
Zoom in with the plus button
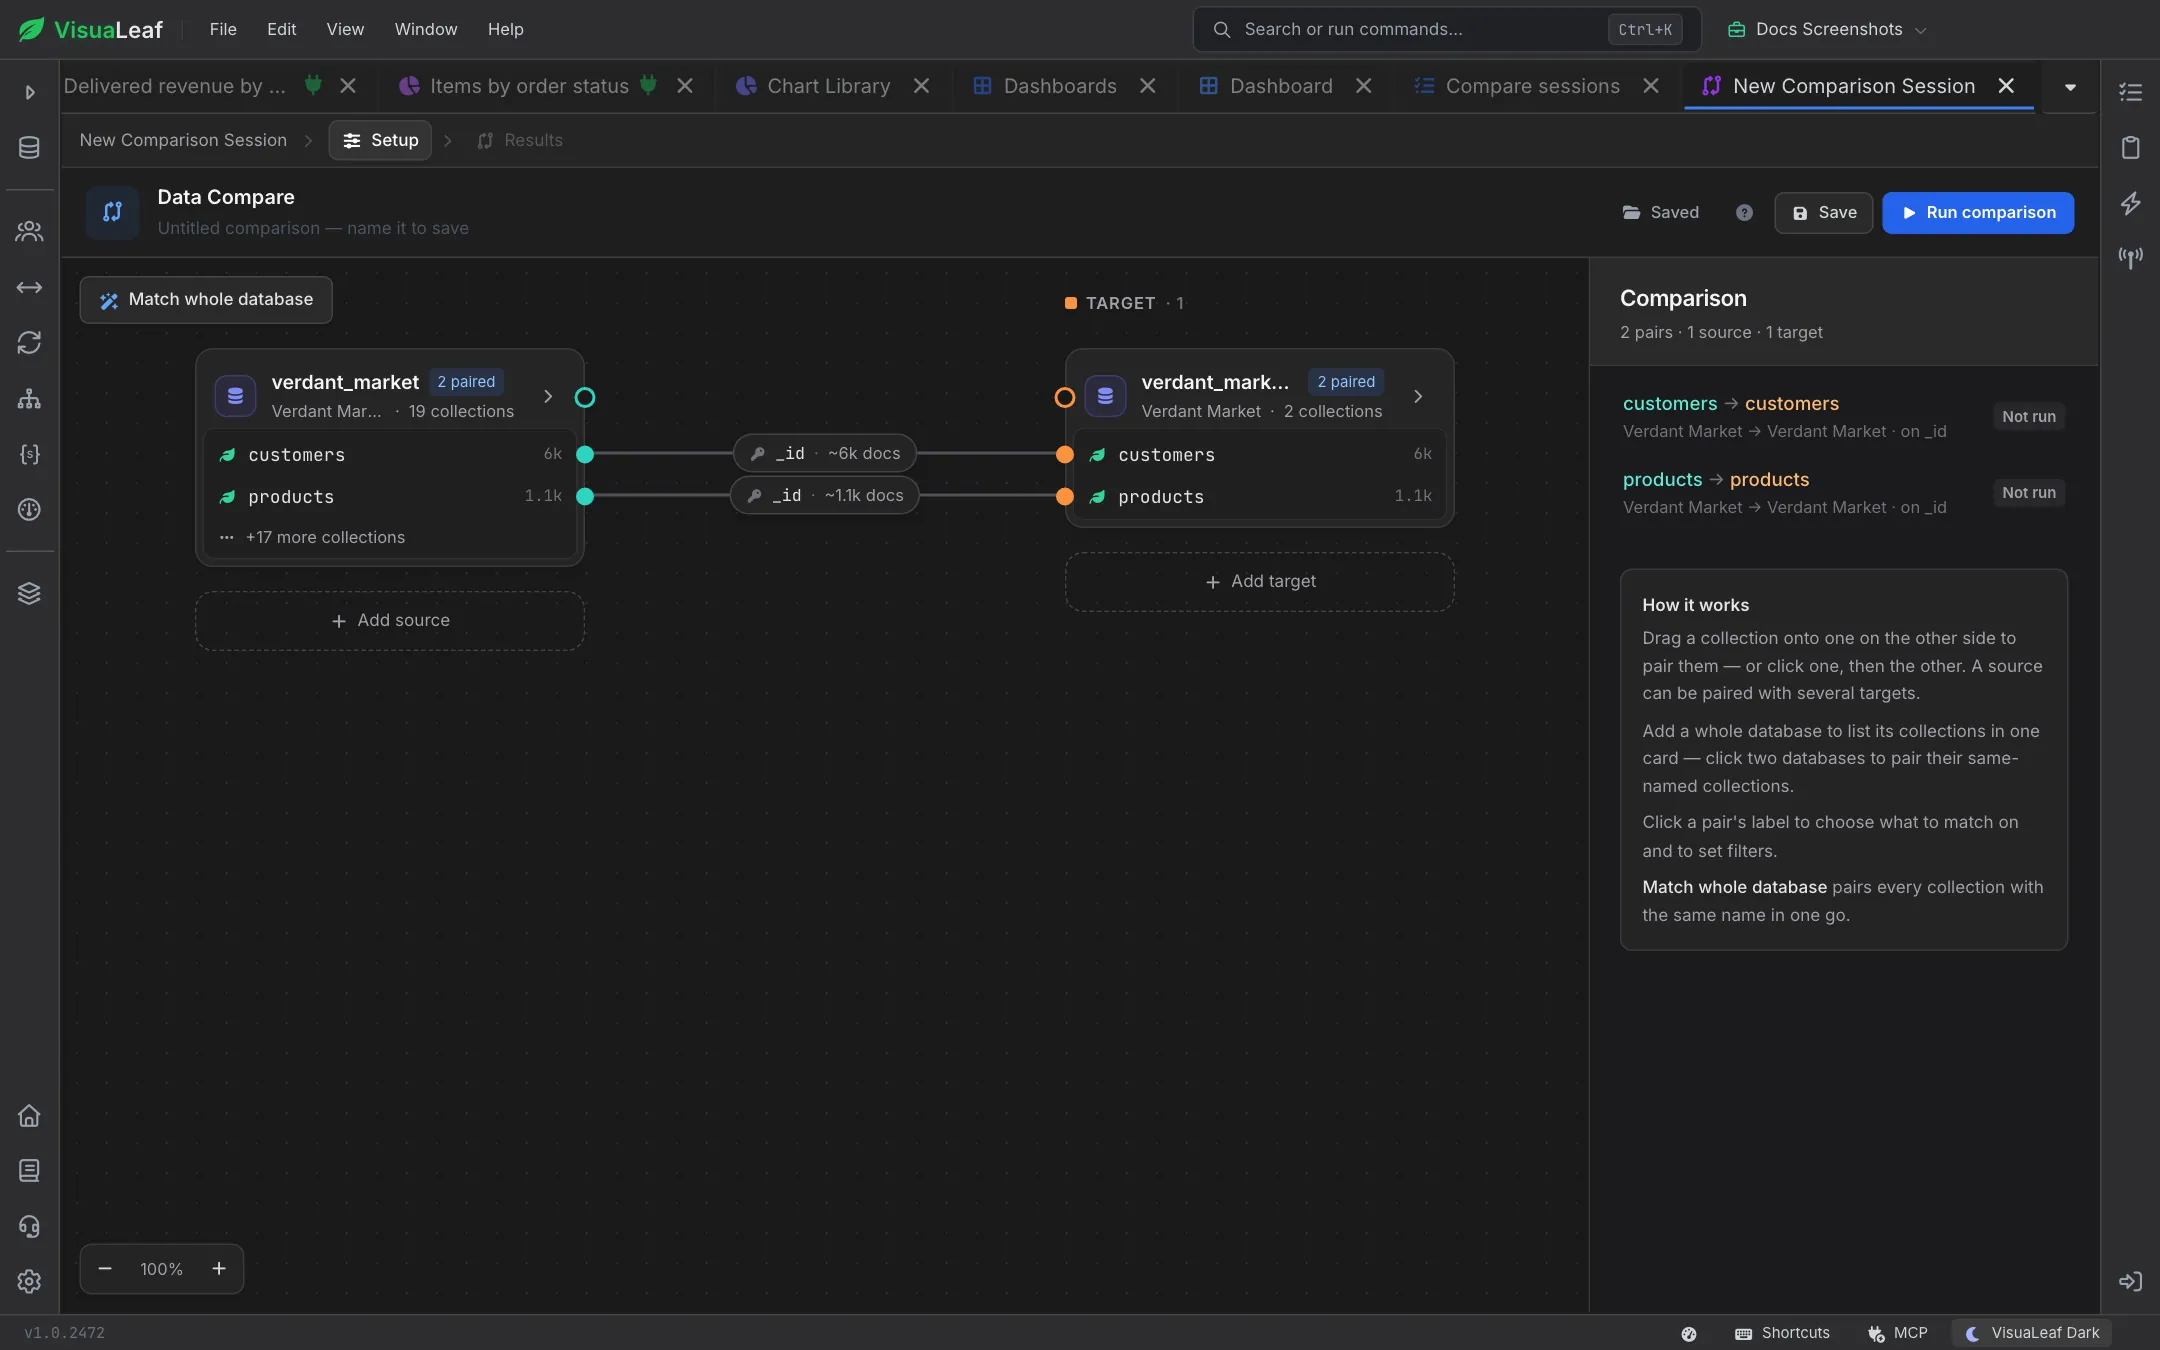219,1269
